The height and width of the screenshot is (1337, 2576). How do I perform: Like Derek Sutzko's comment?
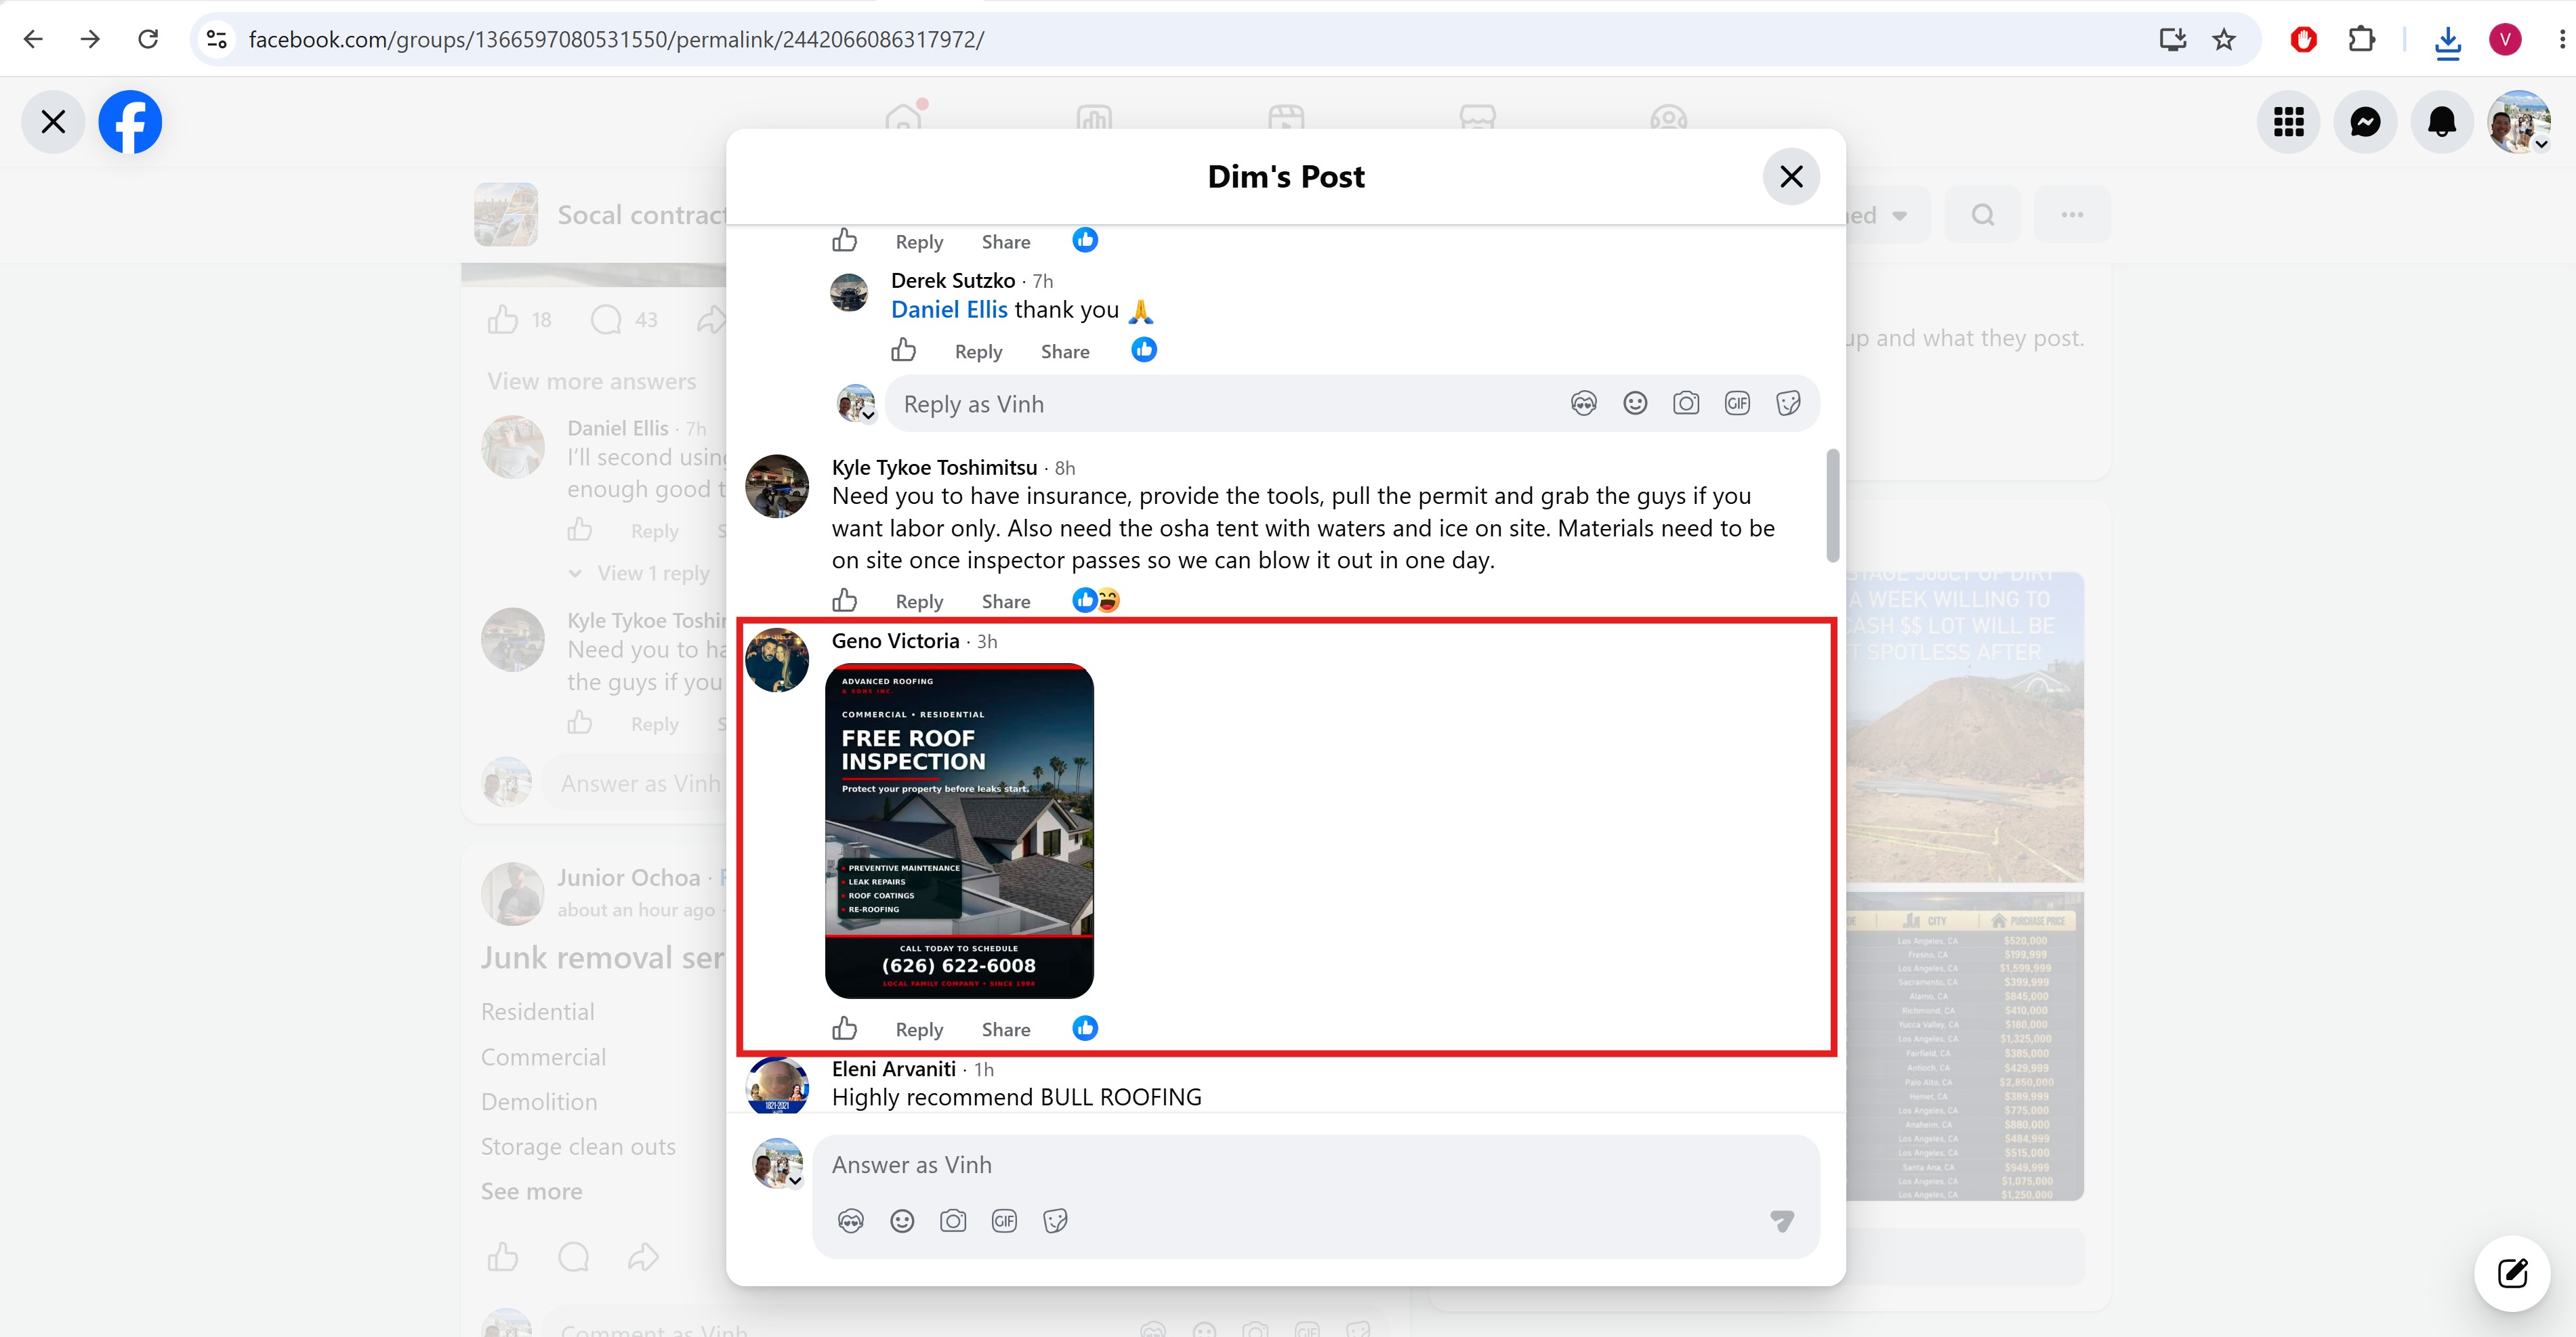pos(903,350)
